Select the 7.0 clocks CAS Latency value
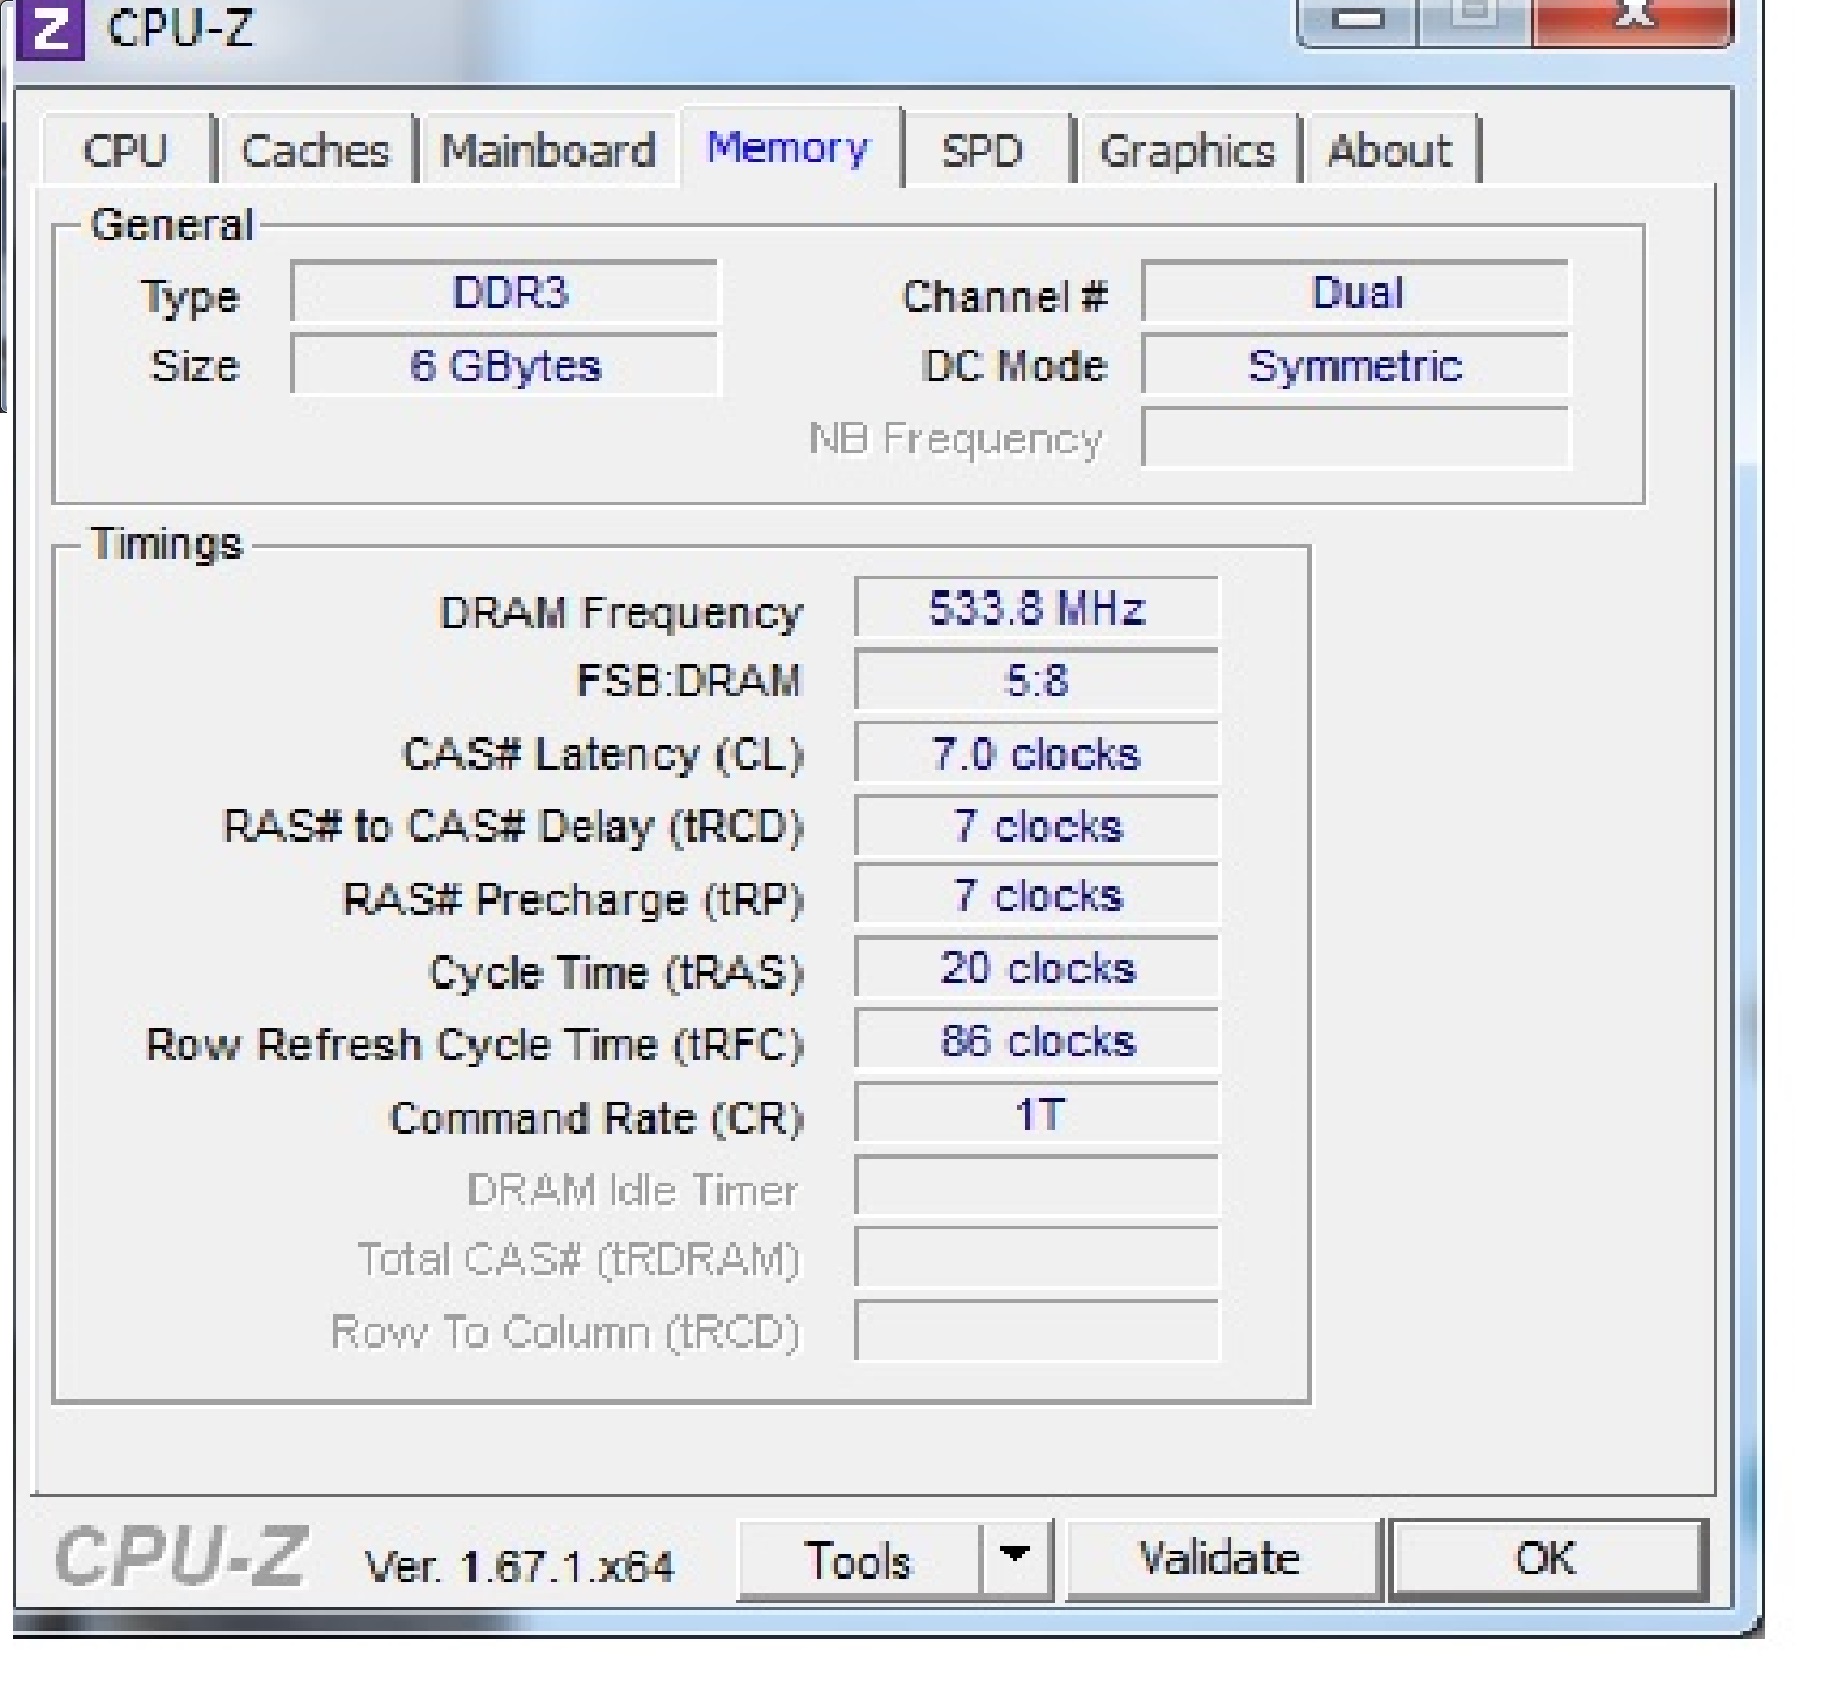The height and width of the screenshot is (1692, 1838). click(x=1037, y=753)
